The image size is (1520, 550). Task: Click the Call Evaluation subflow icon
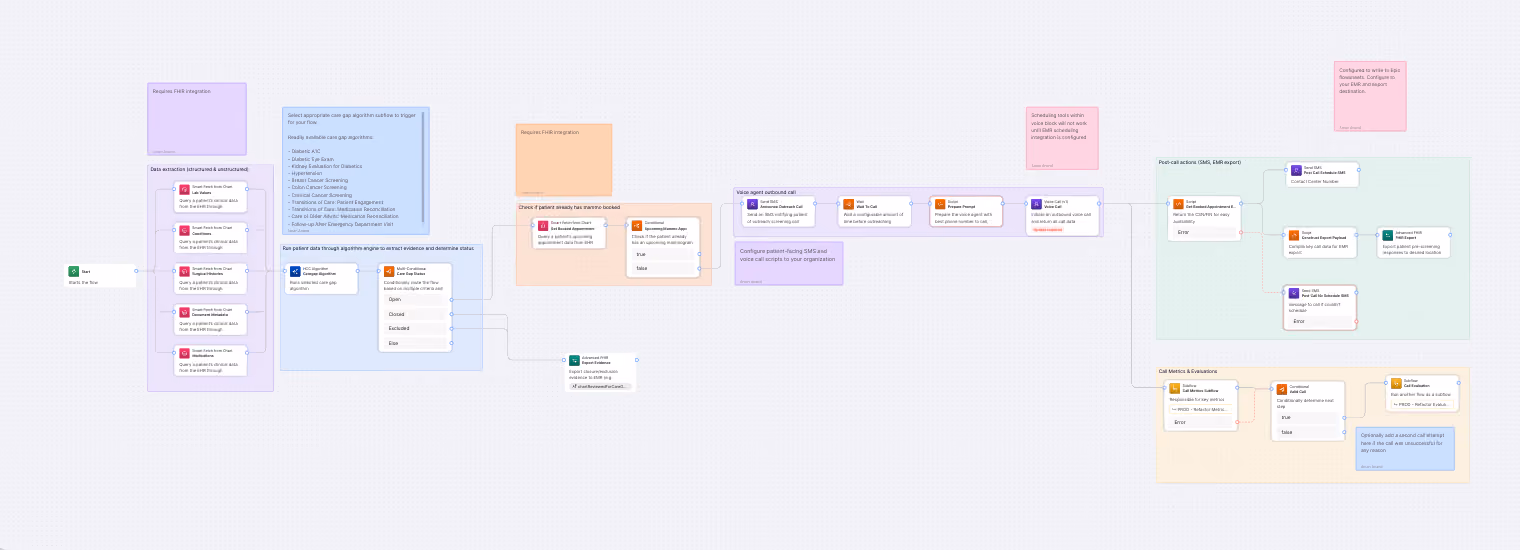pyautogui.click(x=1396, y=382)
